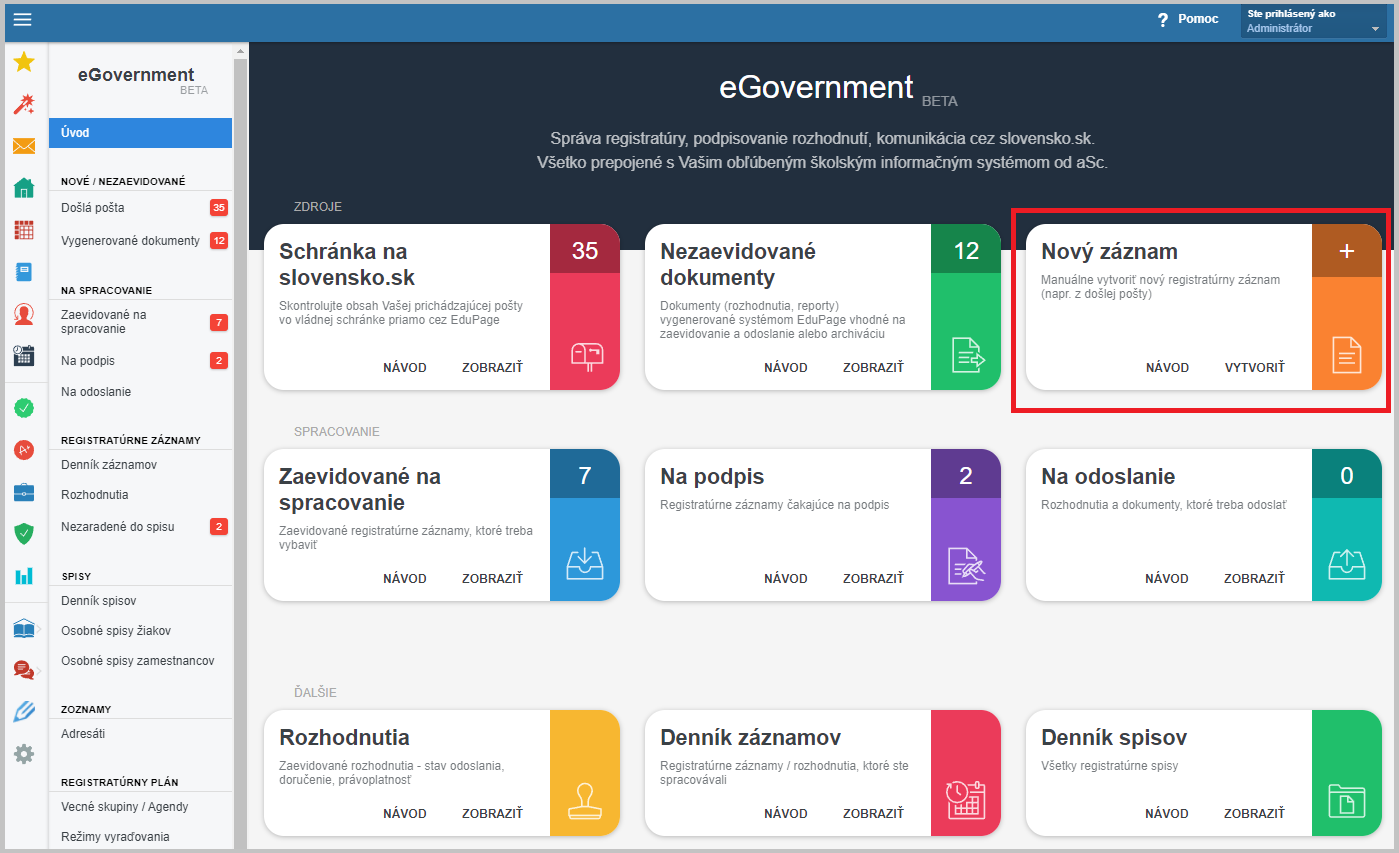Click NÁVOD on Schránka na slovensko.sk card
The width and height of the screenshot is (1399, 853).
pos(405,368)
